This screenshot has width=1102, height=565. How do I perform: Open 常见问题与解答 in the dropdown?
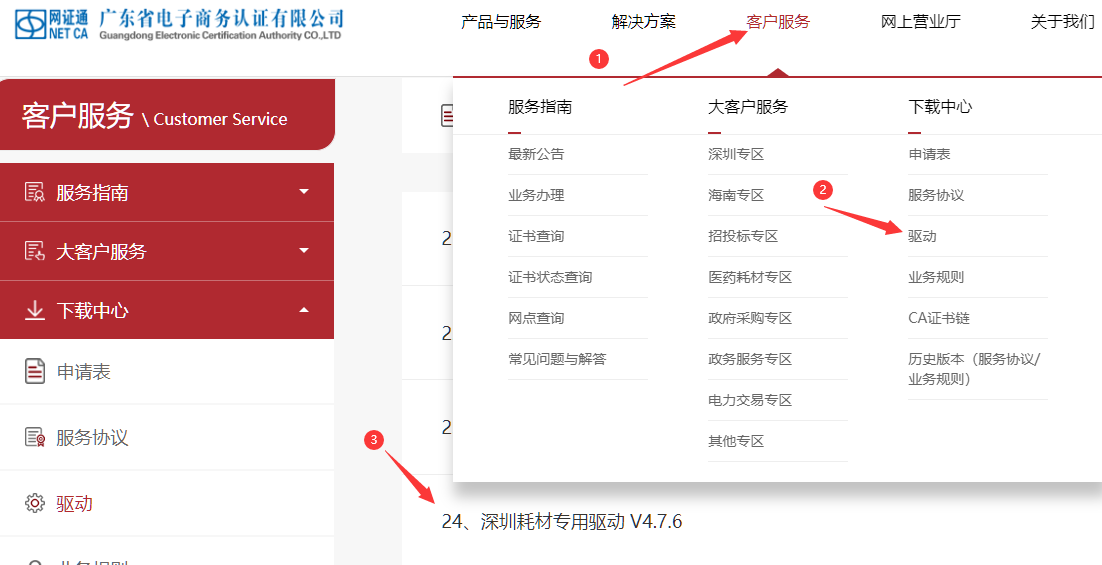click(x=557, y=359)
